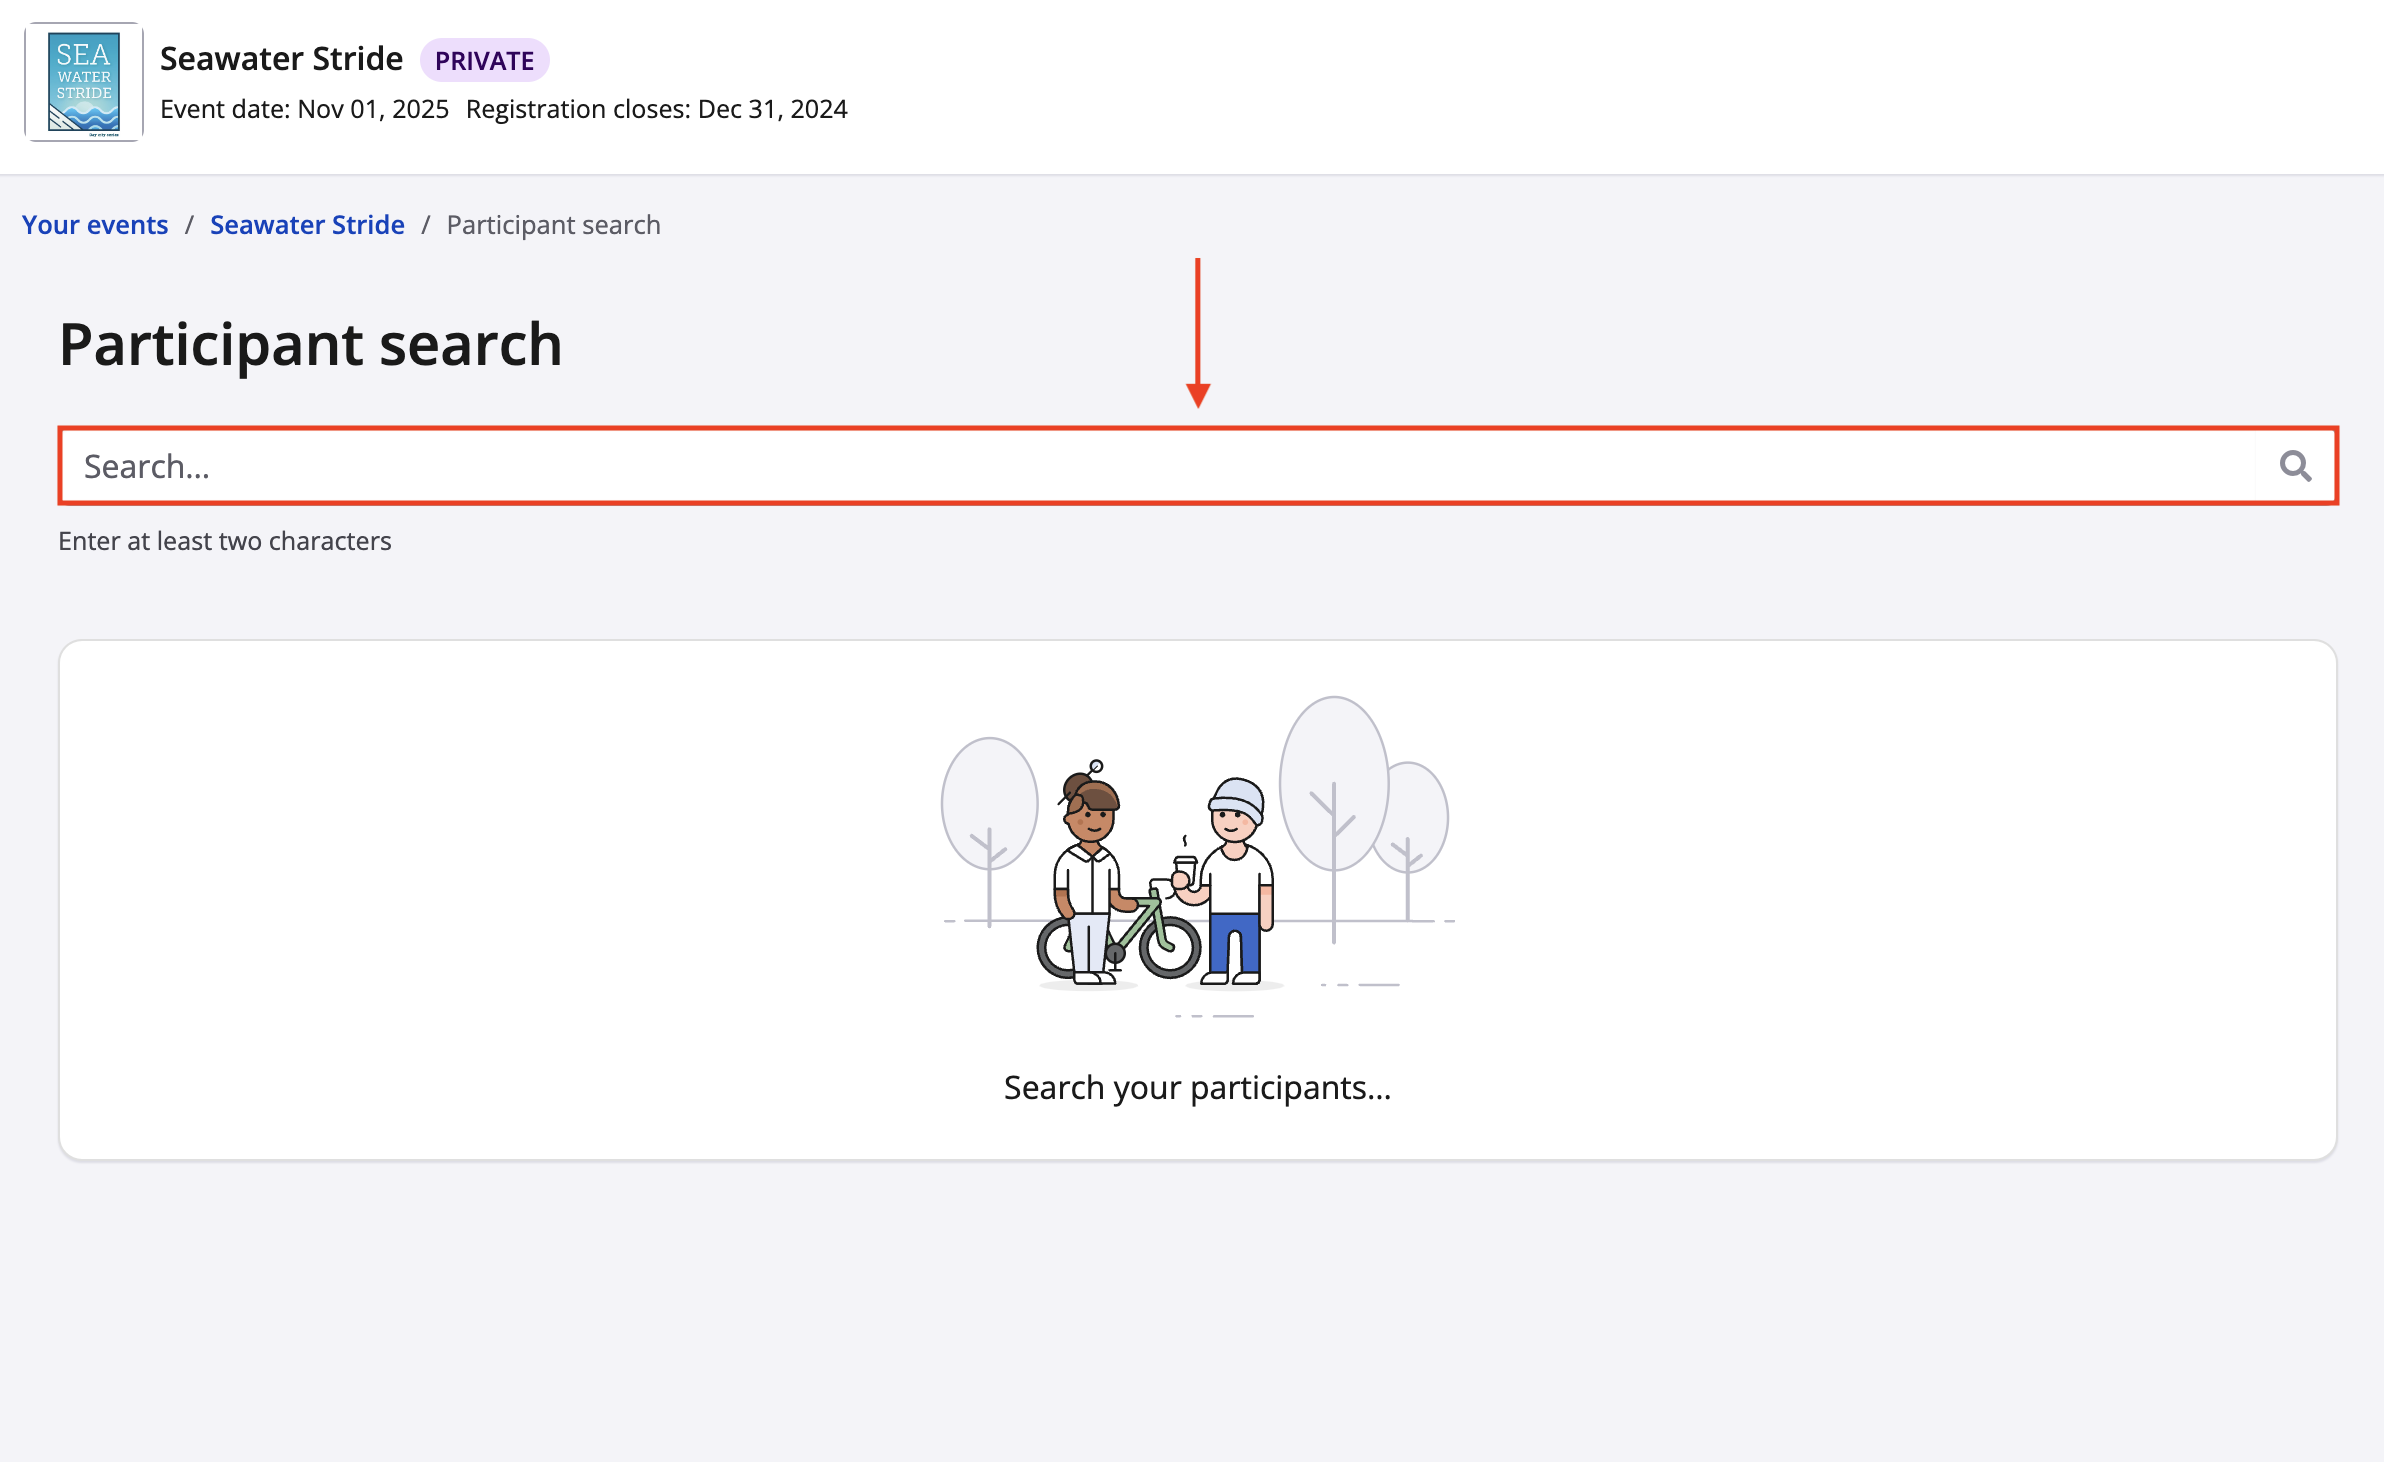Viewport: 2384px width, 1462px height.
Task: Go to Seawater Stride breadcrumb link
Action: click(x=307, y=225)
